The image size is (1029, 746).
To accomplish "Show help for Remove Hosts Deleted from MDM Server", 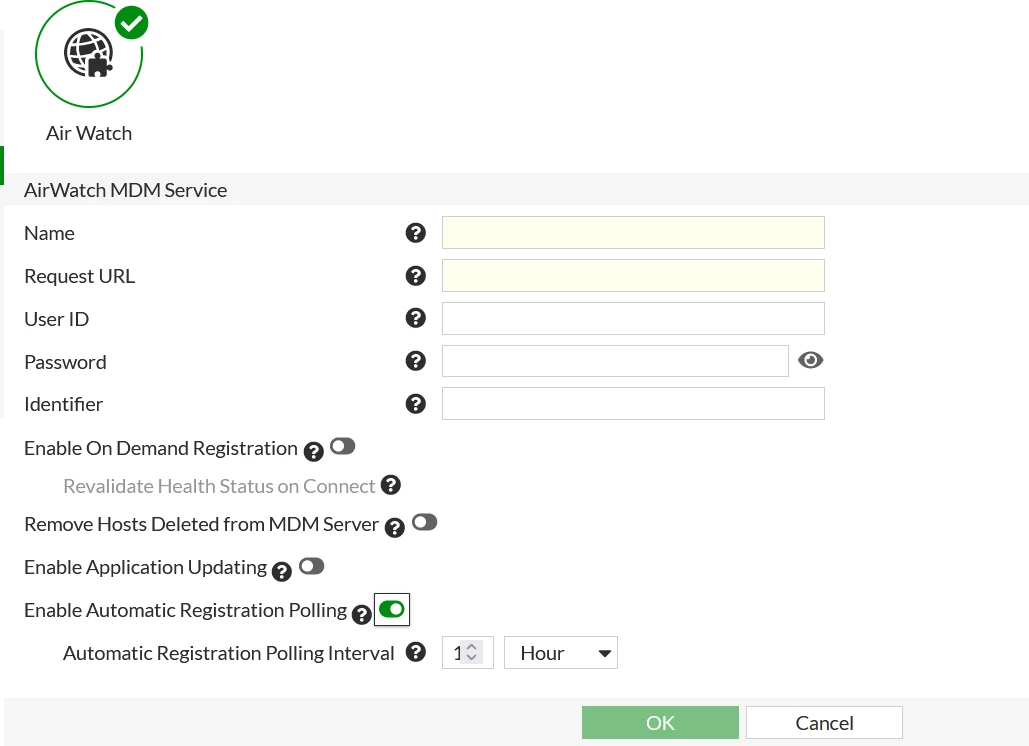I will (394, 528).
